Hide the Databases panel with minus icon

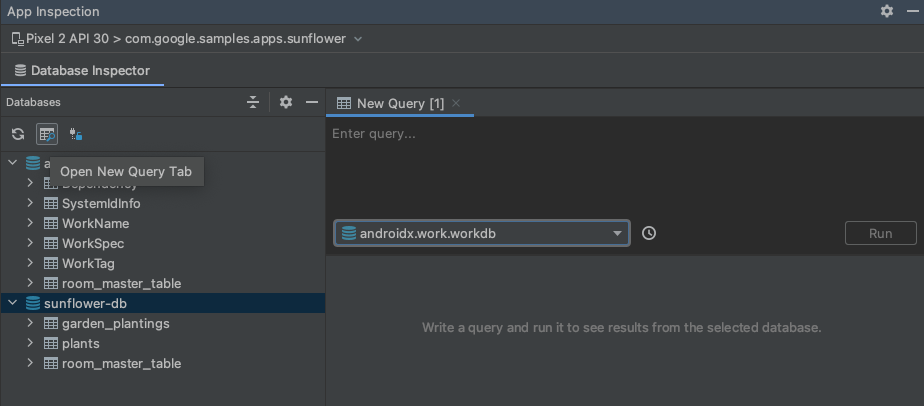point(312,102)
